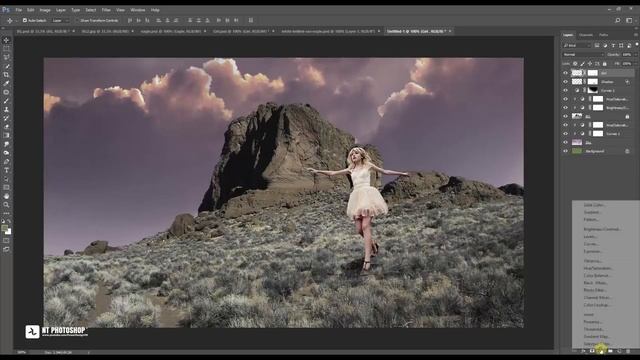Click the search icon in options bar
Screen dimensions: 640x360
[618, 20]
